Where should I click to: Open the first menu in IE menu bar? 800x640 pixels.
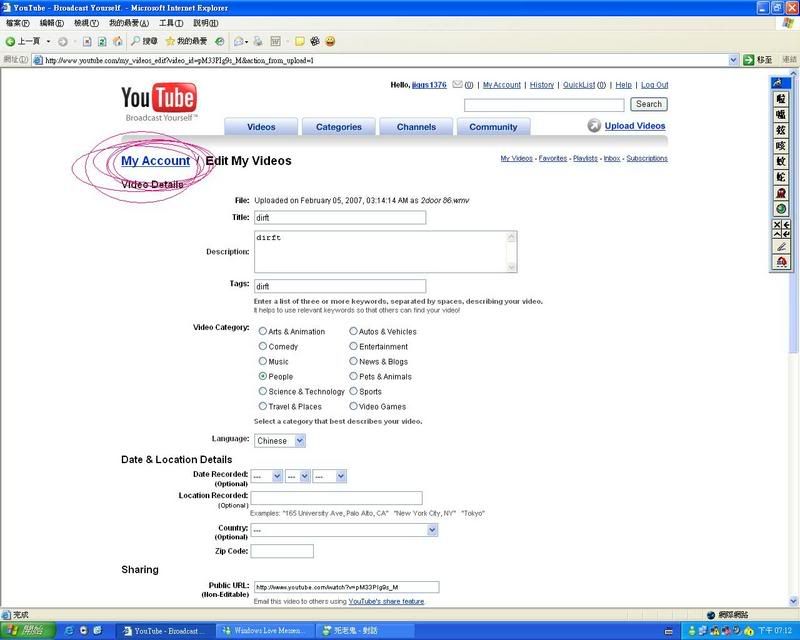click(17, 23)
